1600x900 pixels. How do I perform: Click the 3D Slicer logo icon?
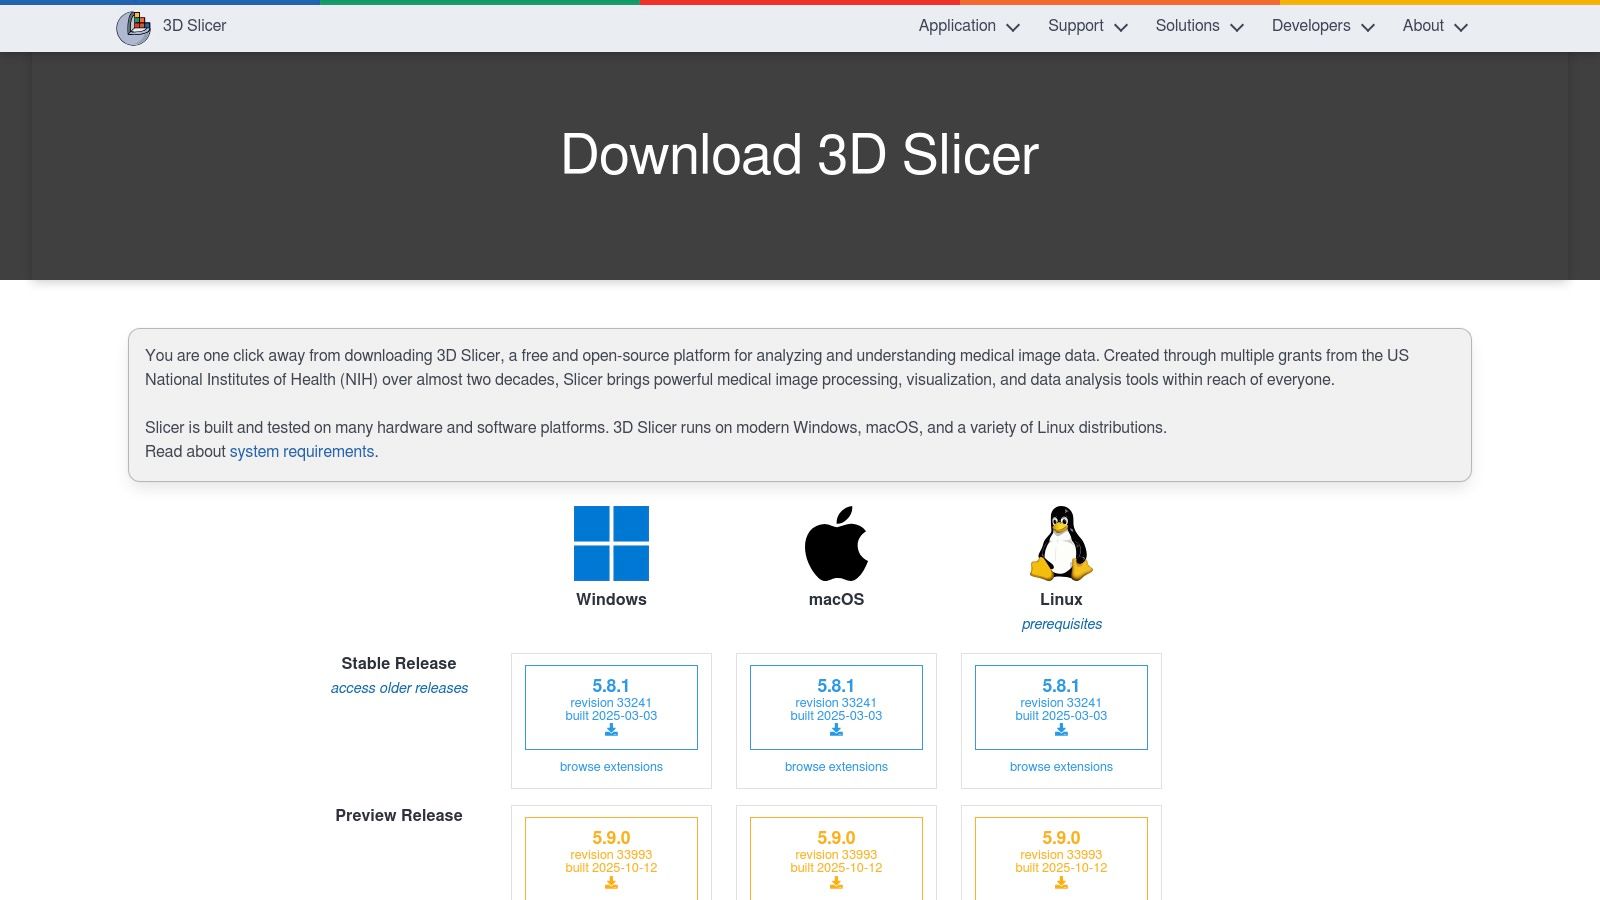pyautogui.click(x=133, y=27)
